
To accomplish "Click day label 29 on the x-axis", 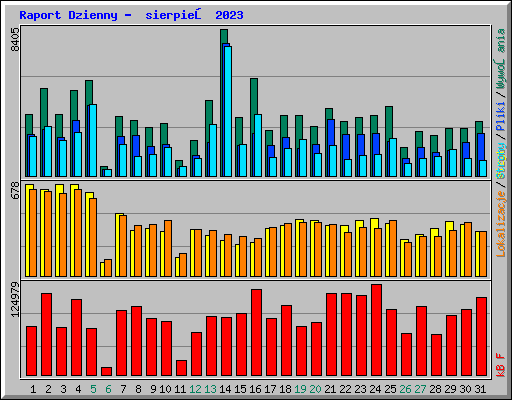I will pos(450,389).
